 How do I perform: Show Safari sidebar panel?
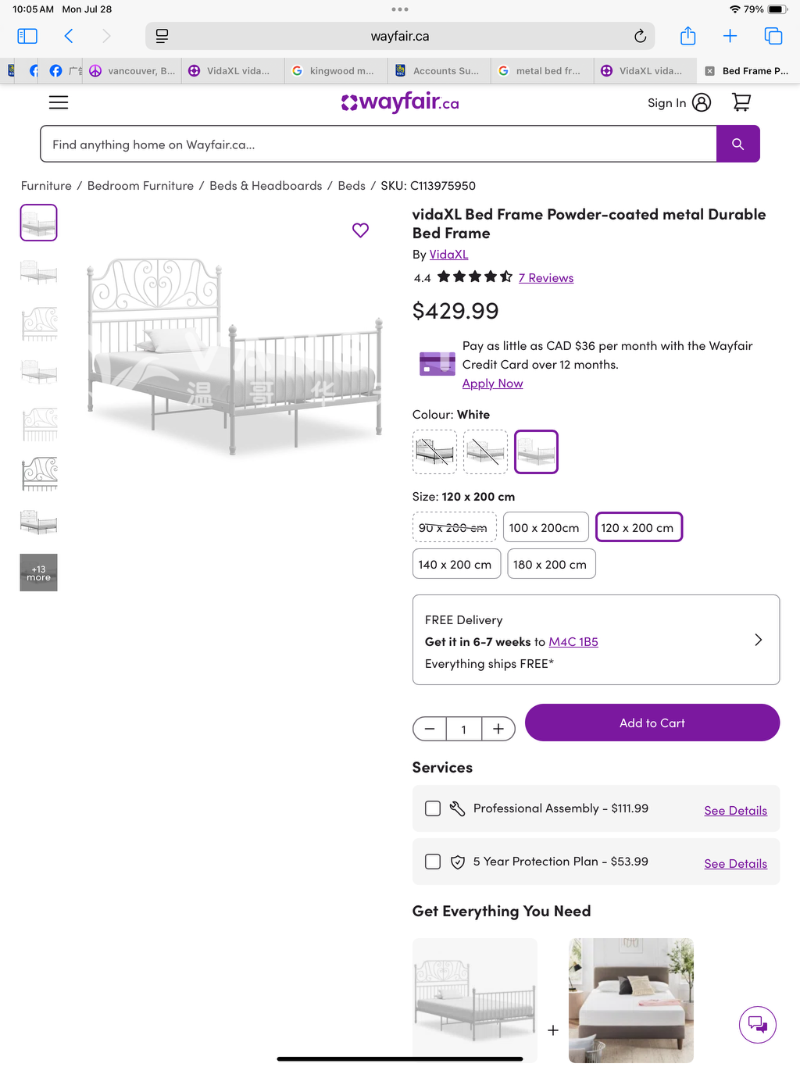(27, 36)
